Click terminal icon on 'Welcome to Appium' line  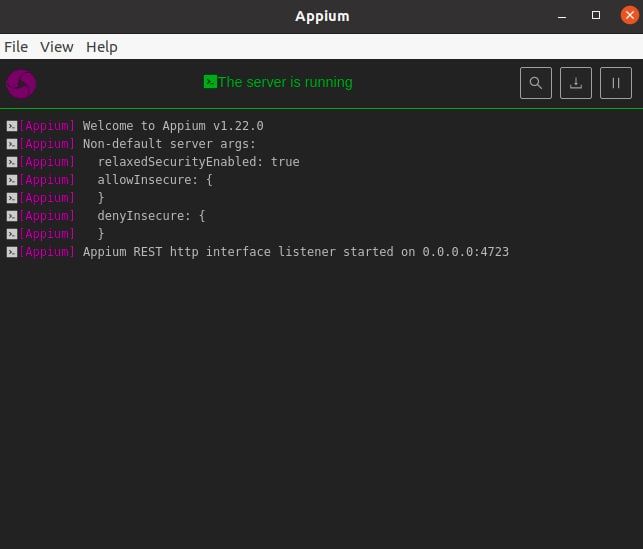click(12, 126)
